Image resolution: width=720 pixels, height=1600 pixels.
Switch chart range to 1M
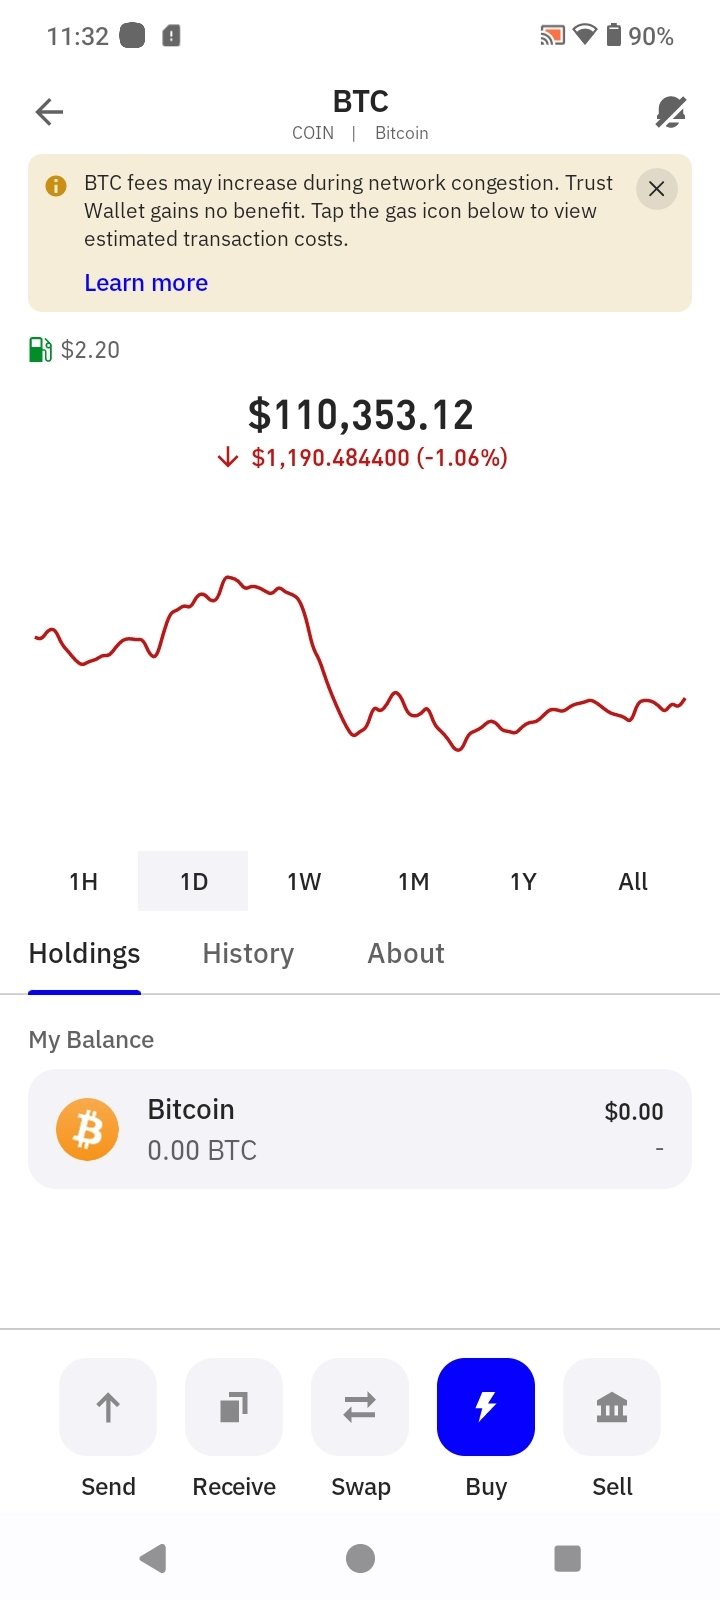pyautogui.click(x=413, y=881)
